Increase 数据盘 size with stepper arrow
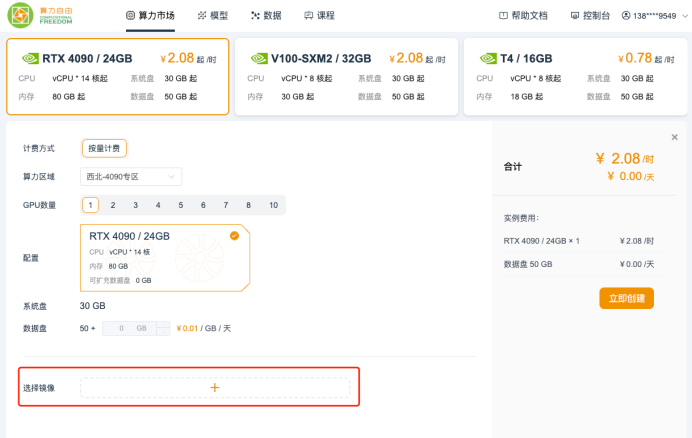 (x=163, y=325)
